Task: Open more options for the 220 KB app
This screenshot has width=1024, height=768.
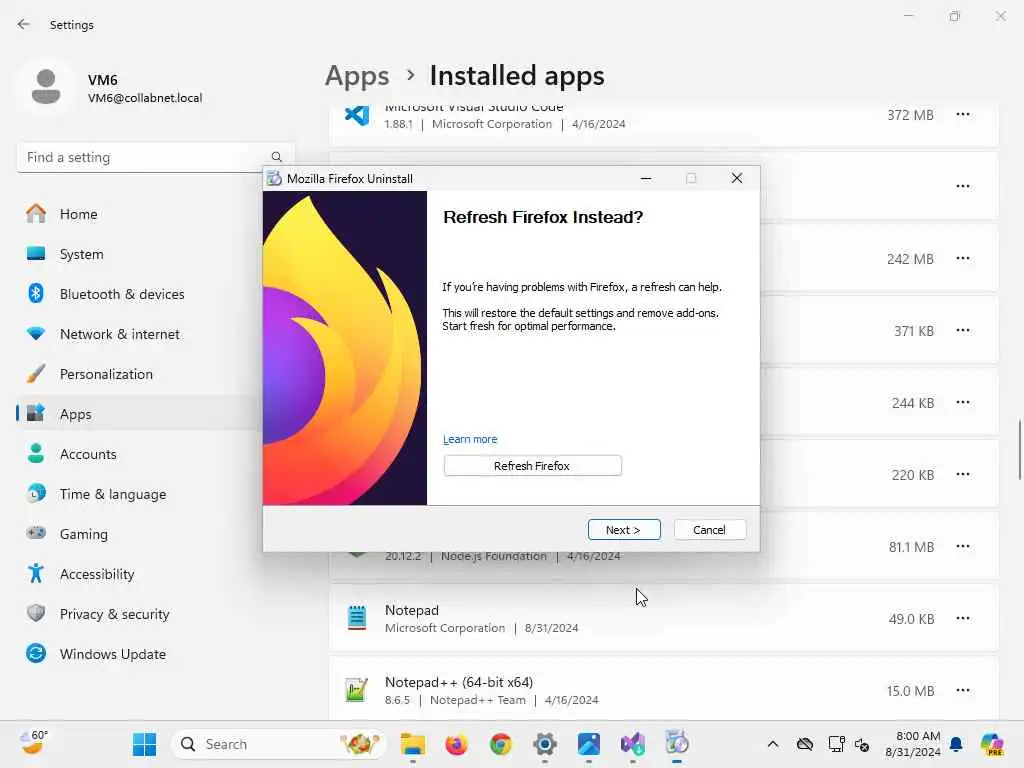Action: pos(963,474)
